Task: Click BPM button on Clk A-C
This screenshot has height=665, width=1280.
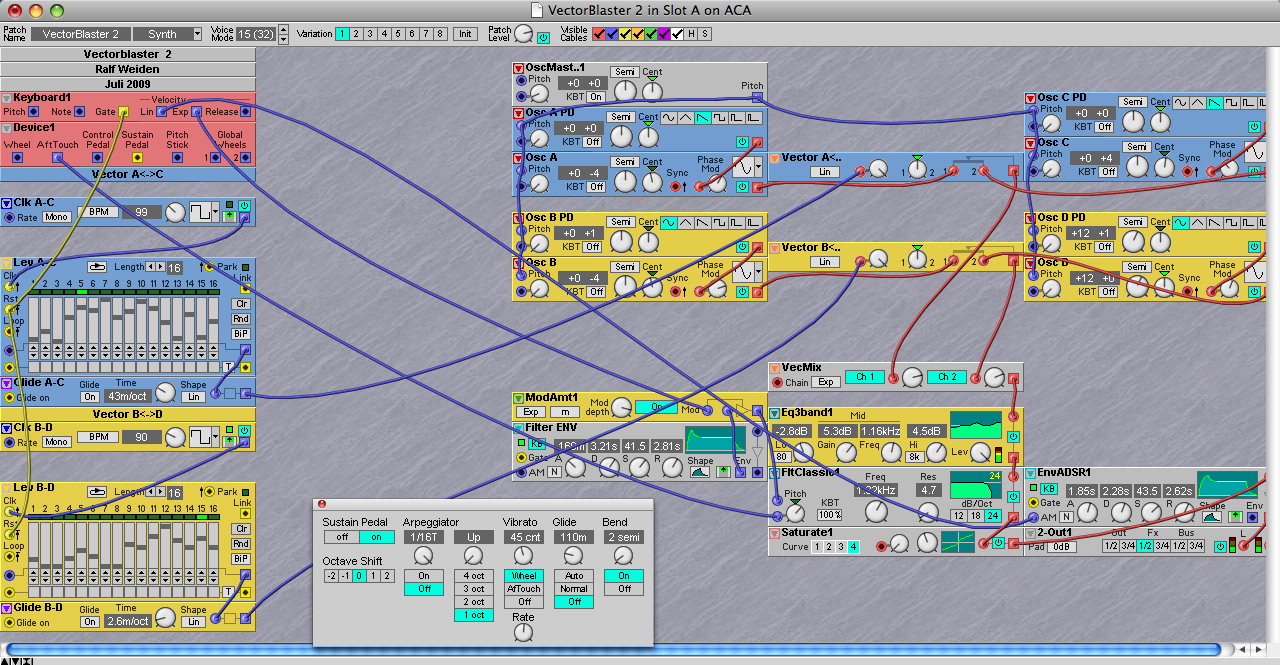Action: pos(98,213)
